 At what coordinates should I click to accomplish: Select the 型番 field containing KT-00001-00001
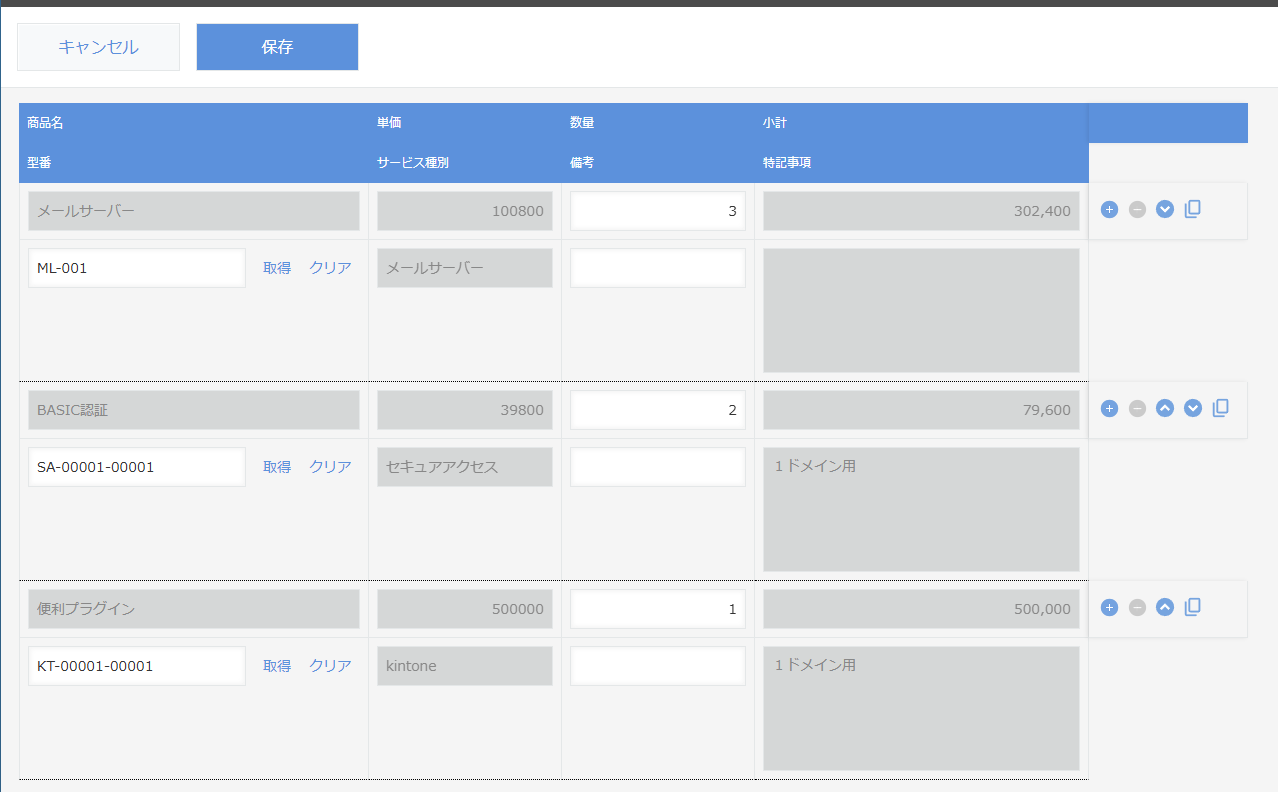click(x=137, y=666)
